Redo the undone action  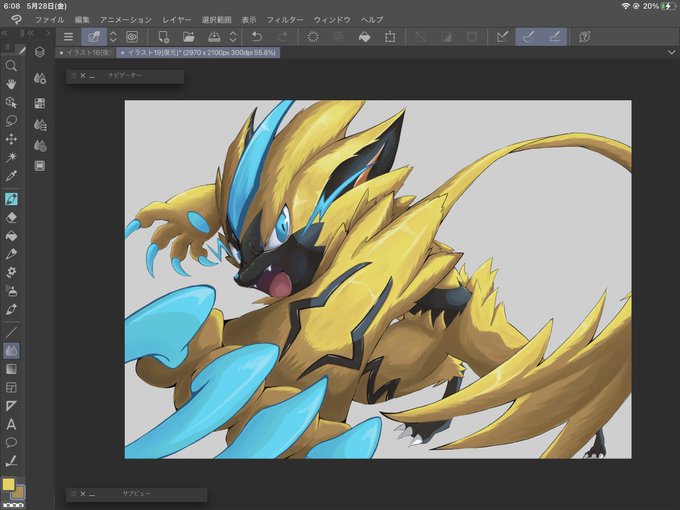(282, 37)
